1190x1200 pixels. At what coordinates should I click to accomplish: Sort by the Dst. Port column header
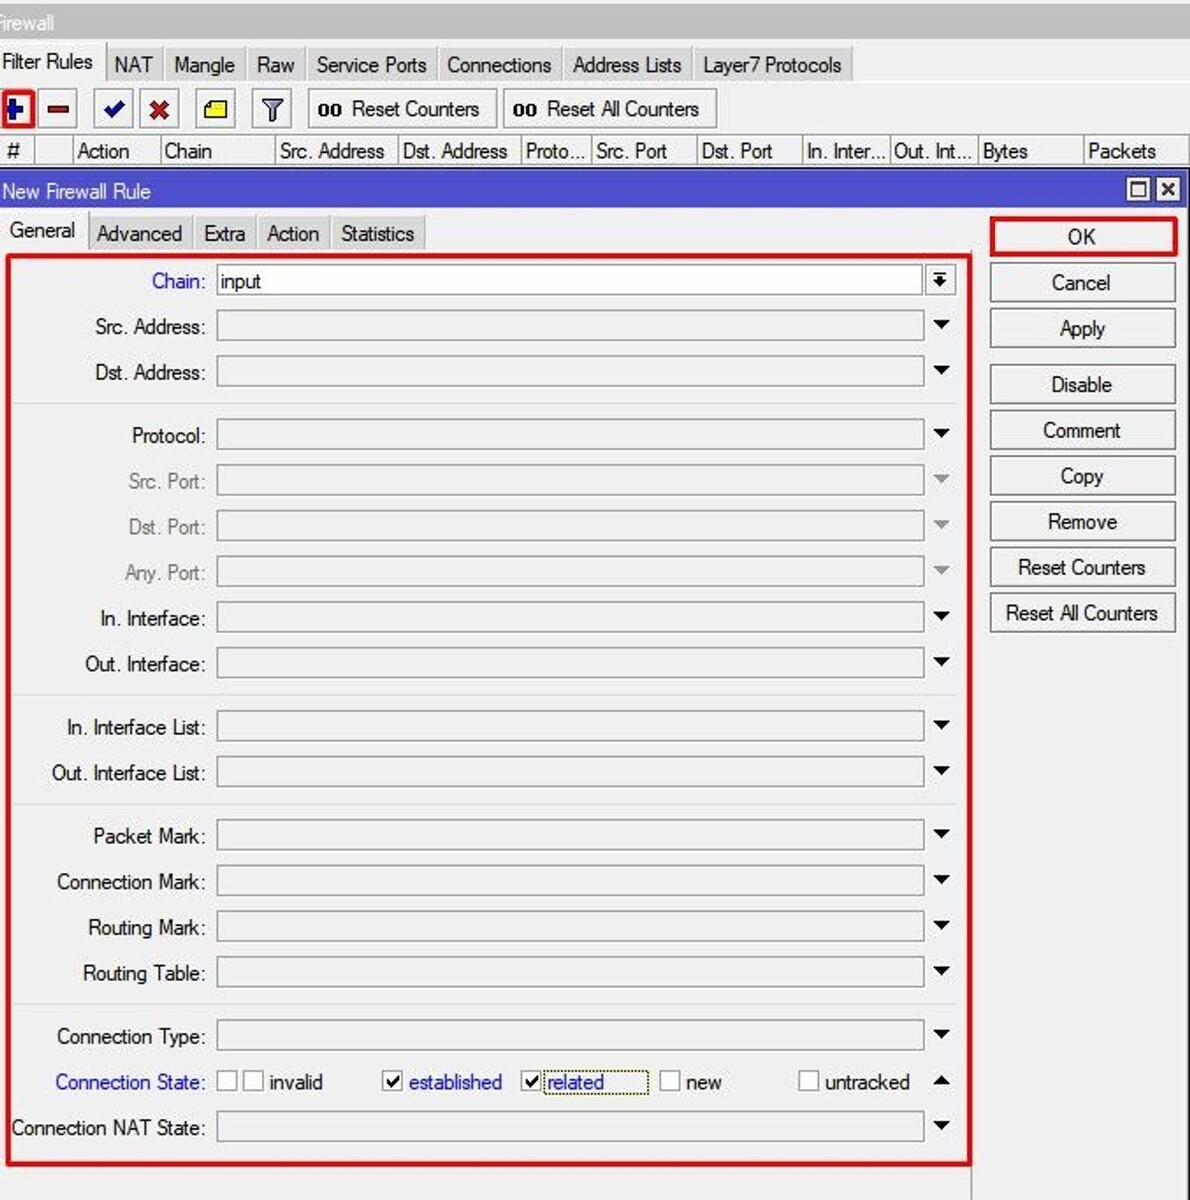[750, 151]
